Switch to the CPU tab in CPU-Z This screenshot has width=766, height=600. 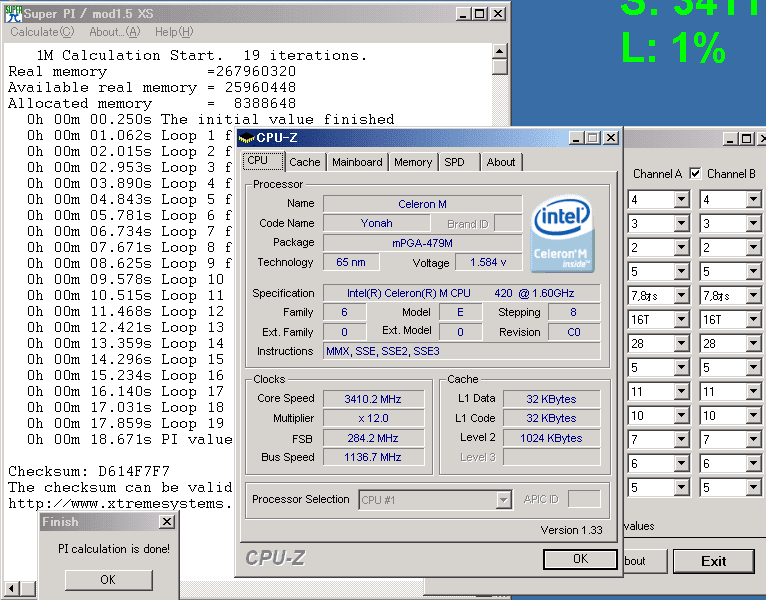pyautogui.click(x=263, y=161)
